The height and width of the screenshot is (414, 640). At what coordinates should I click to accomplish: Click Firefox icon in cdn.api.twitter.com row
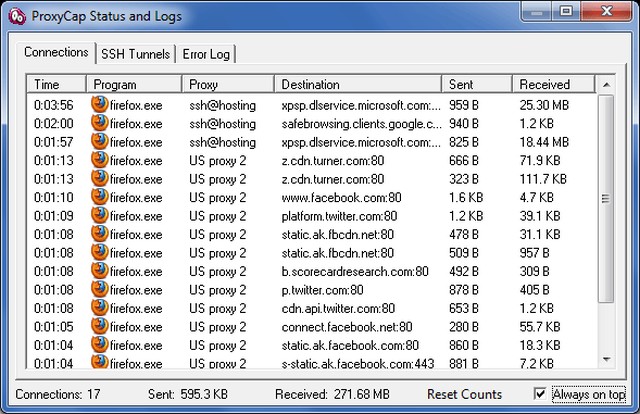[100, 308]
